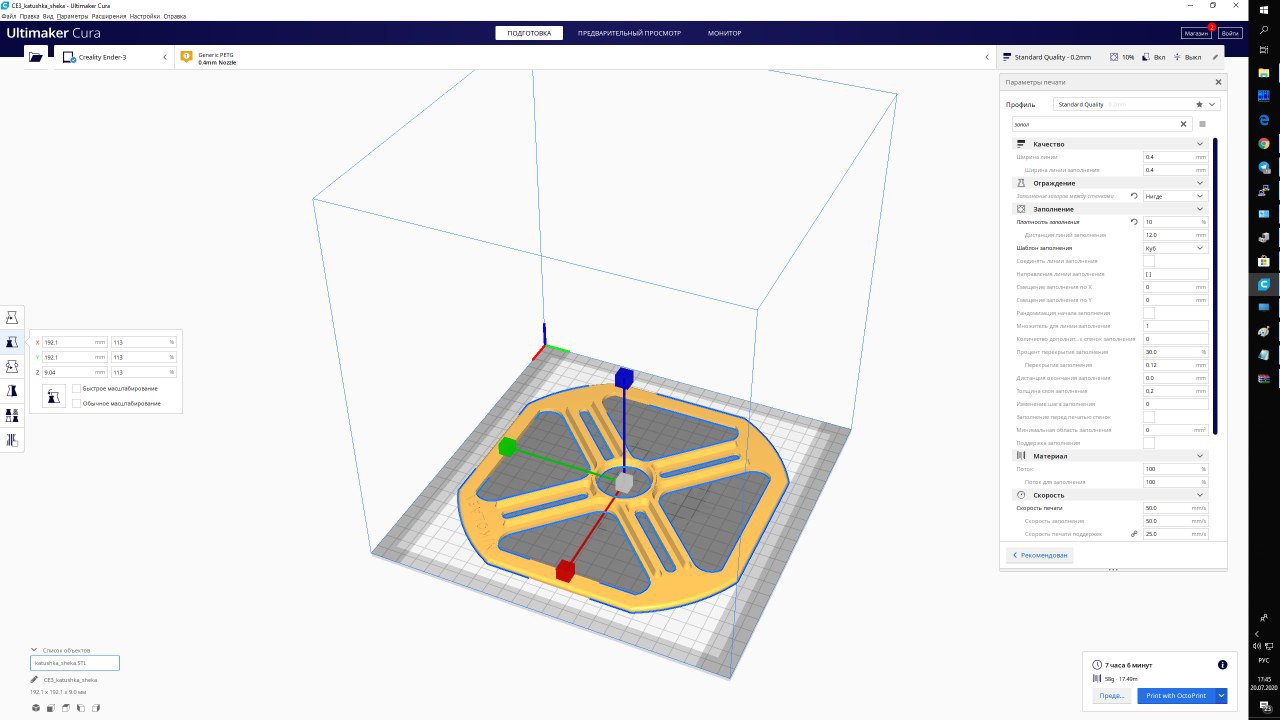This screenshot has height=720, width=1280.
Task: Open the Нигде gap filling dropdown
Action: click(1176, 196)
